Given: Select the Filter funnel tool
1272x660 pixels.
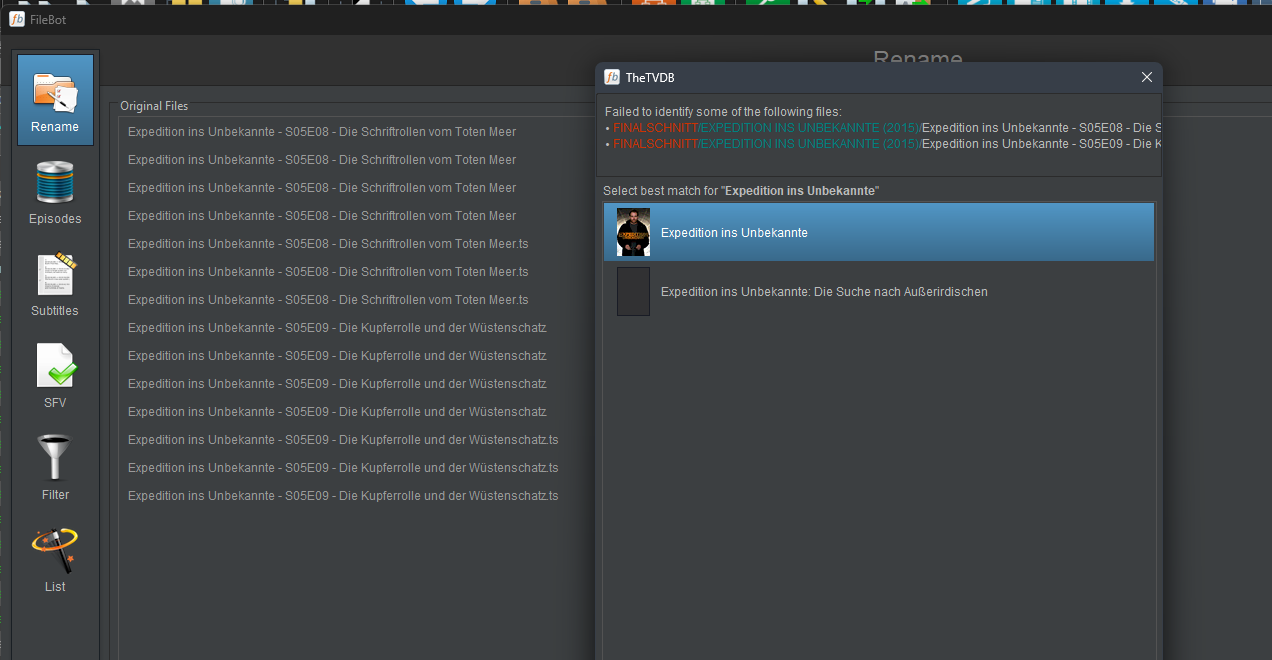Looking at the screenshot, I should [x=55, y=468].
